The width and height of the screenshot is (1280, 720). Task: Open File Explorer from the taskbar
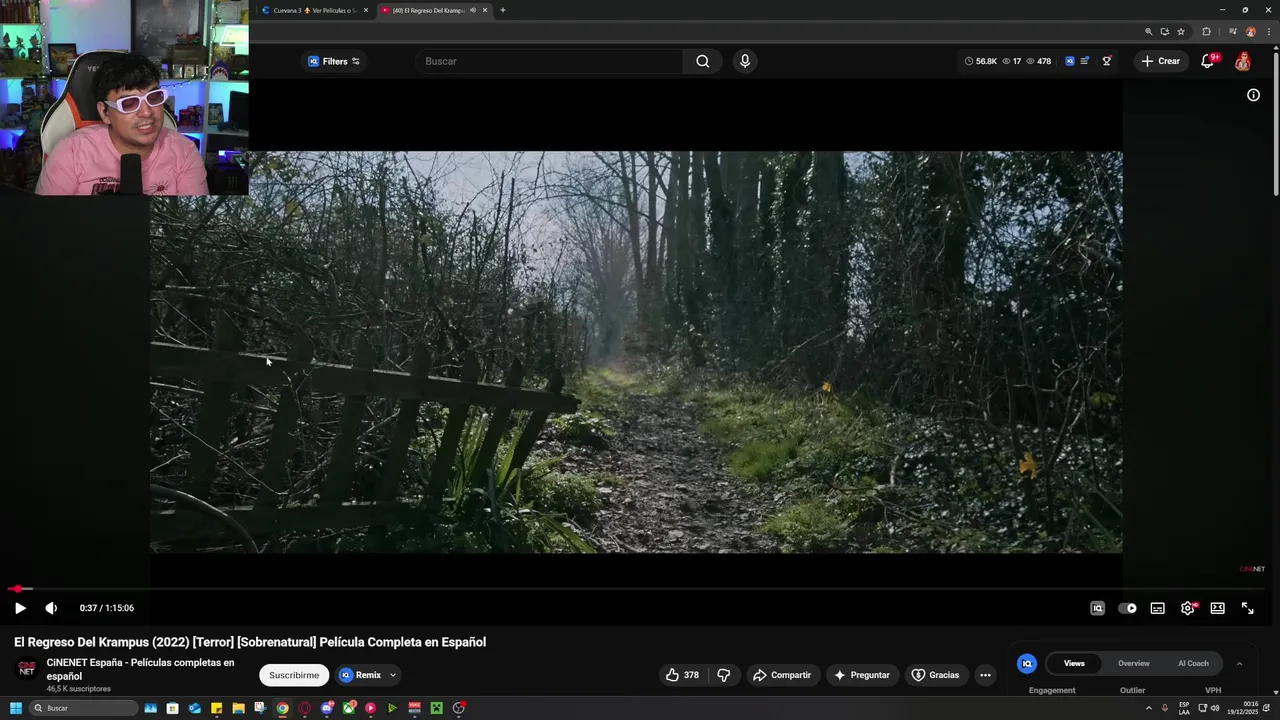point(238,708)
